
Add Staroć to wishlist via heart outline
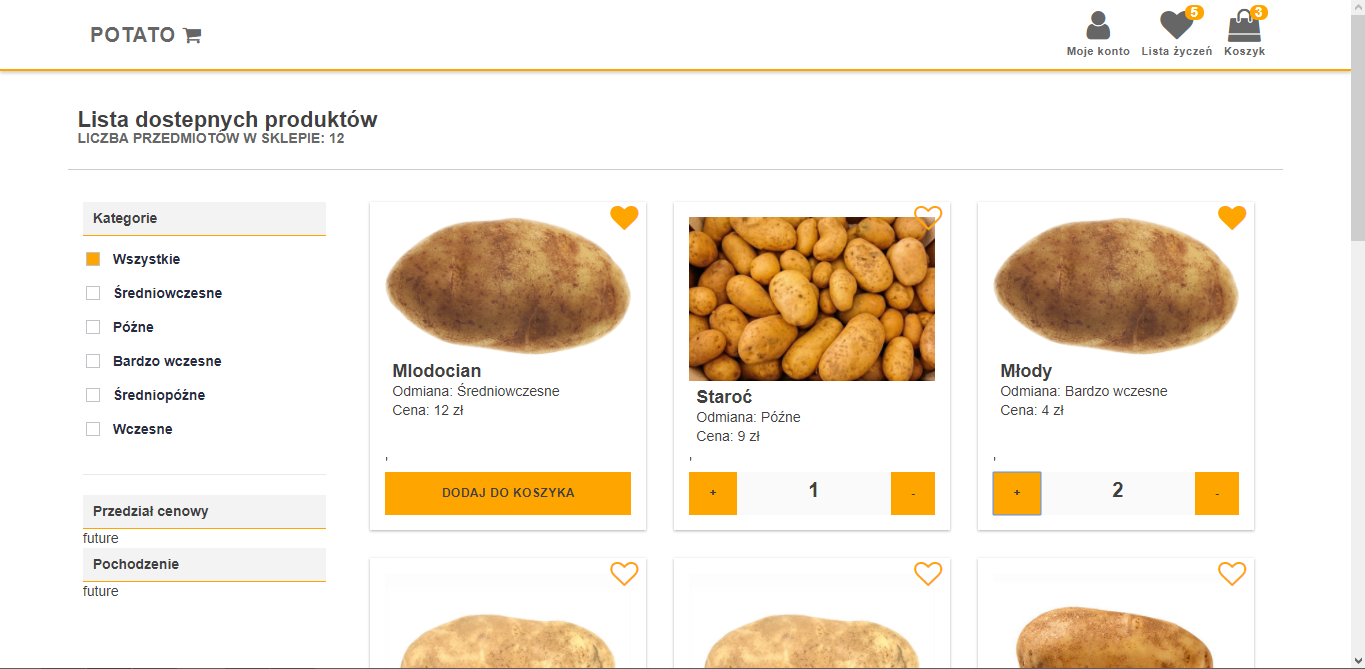pyautogui.click(x=928, y=215)
